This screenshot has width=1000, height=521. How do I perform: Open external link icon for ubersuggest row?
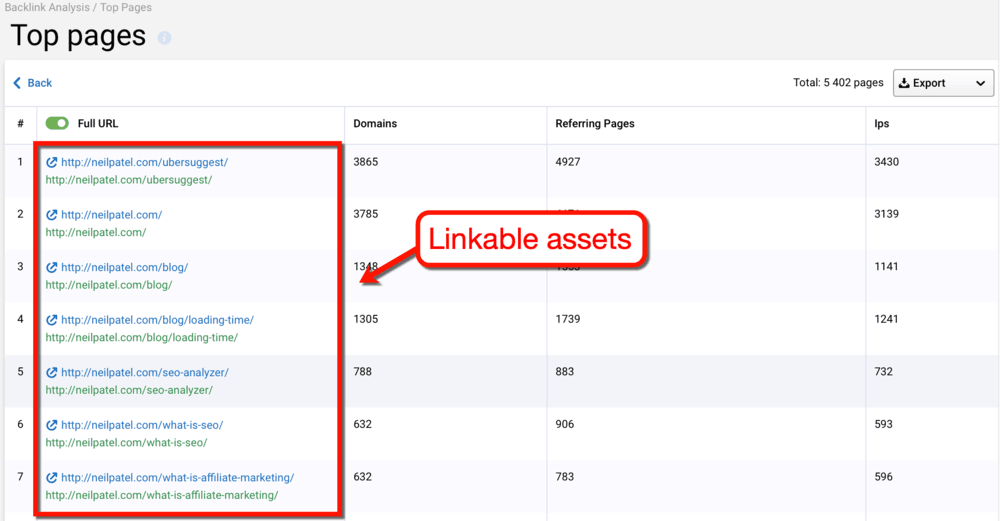[x=52, y=162]
